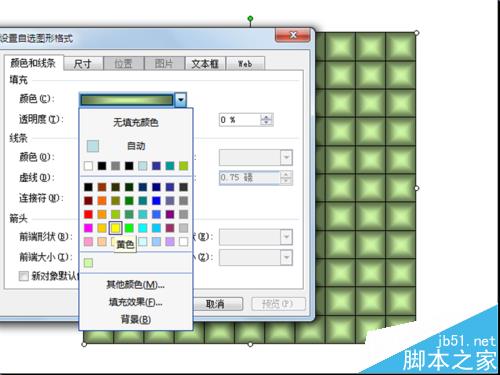Choose the recently used light green swatch
The height and width of the screenshot is (375, 500).
[88, 263]
